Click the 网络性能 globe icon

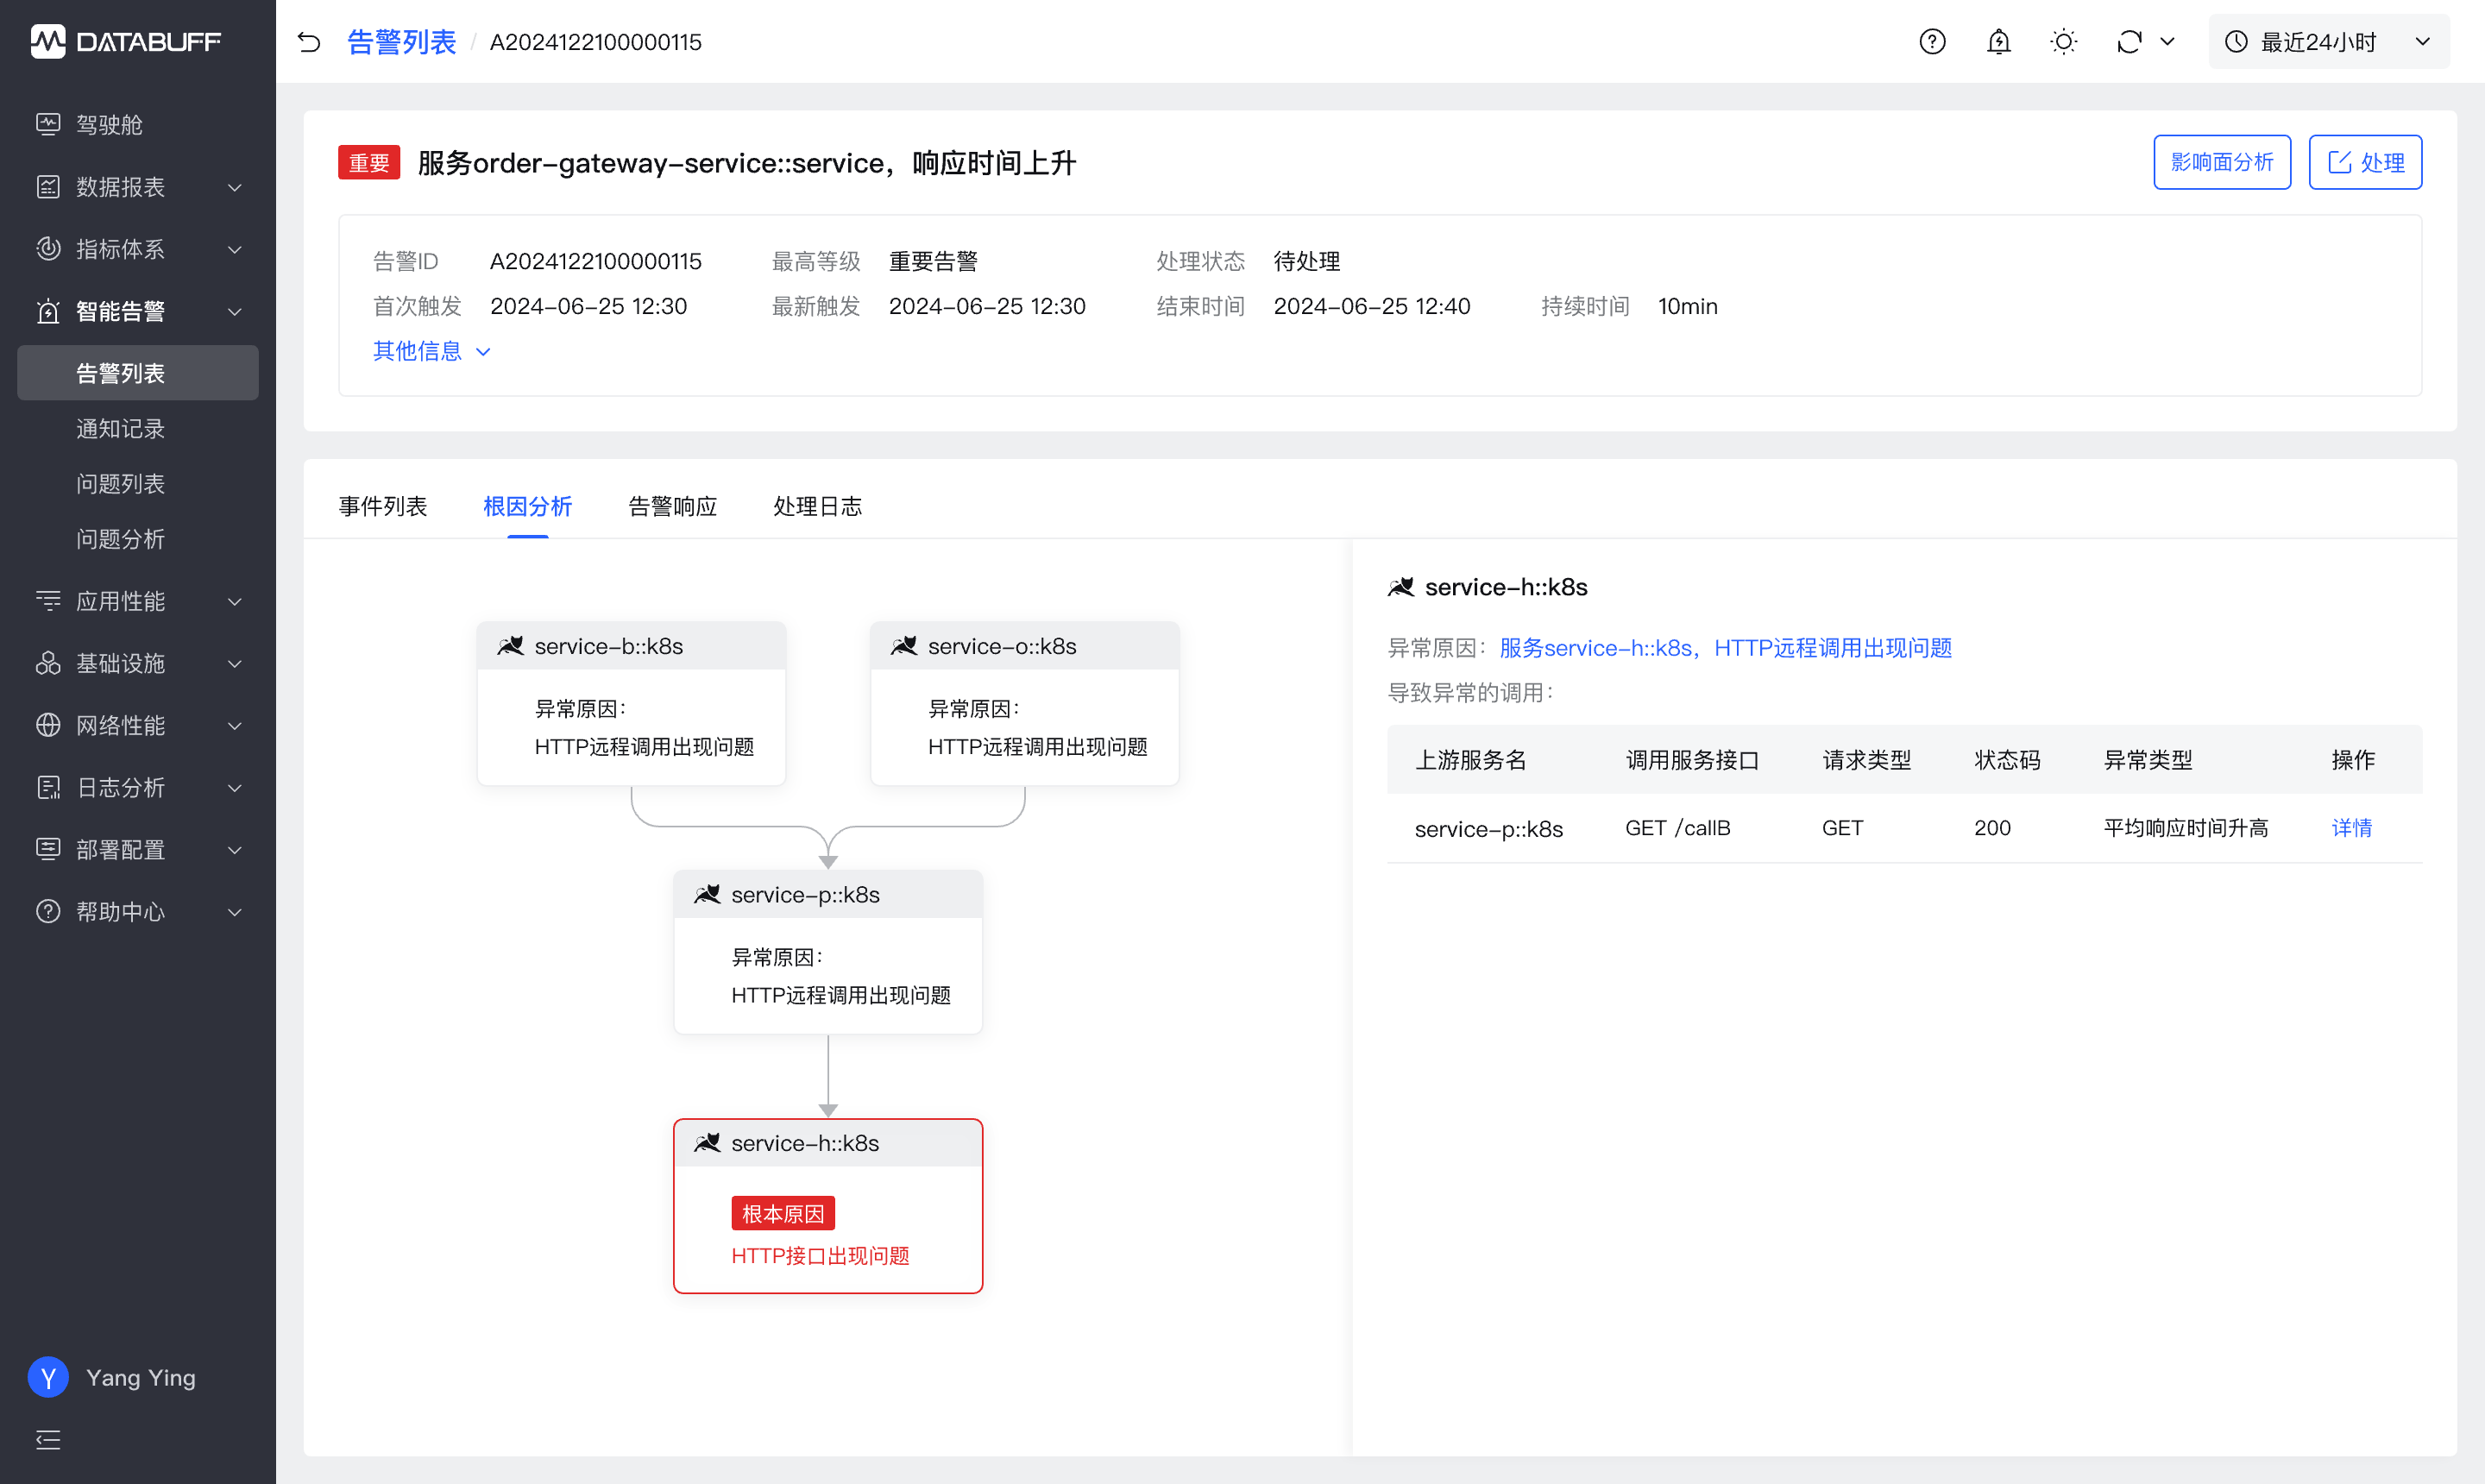[48, 725]
